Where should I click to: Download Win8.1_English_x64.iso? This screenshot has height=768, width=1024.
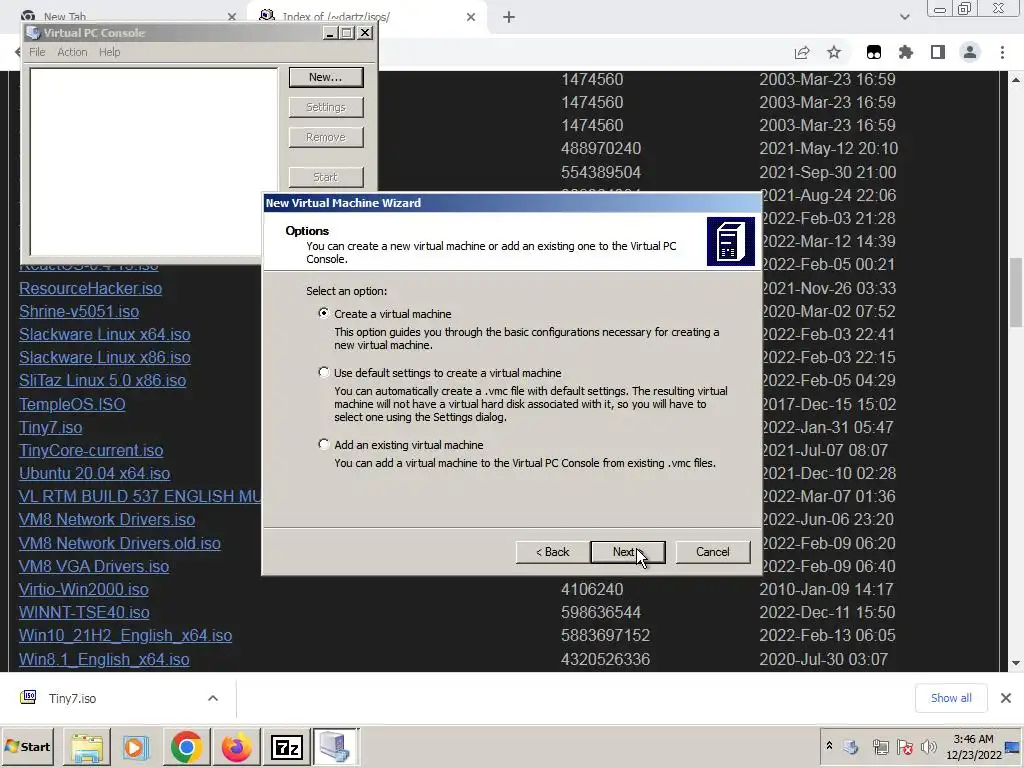(104, 659)
